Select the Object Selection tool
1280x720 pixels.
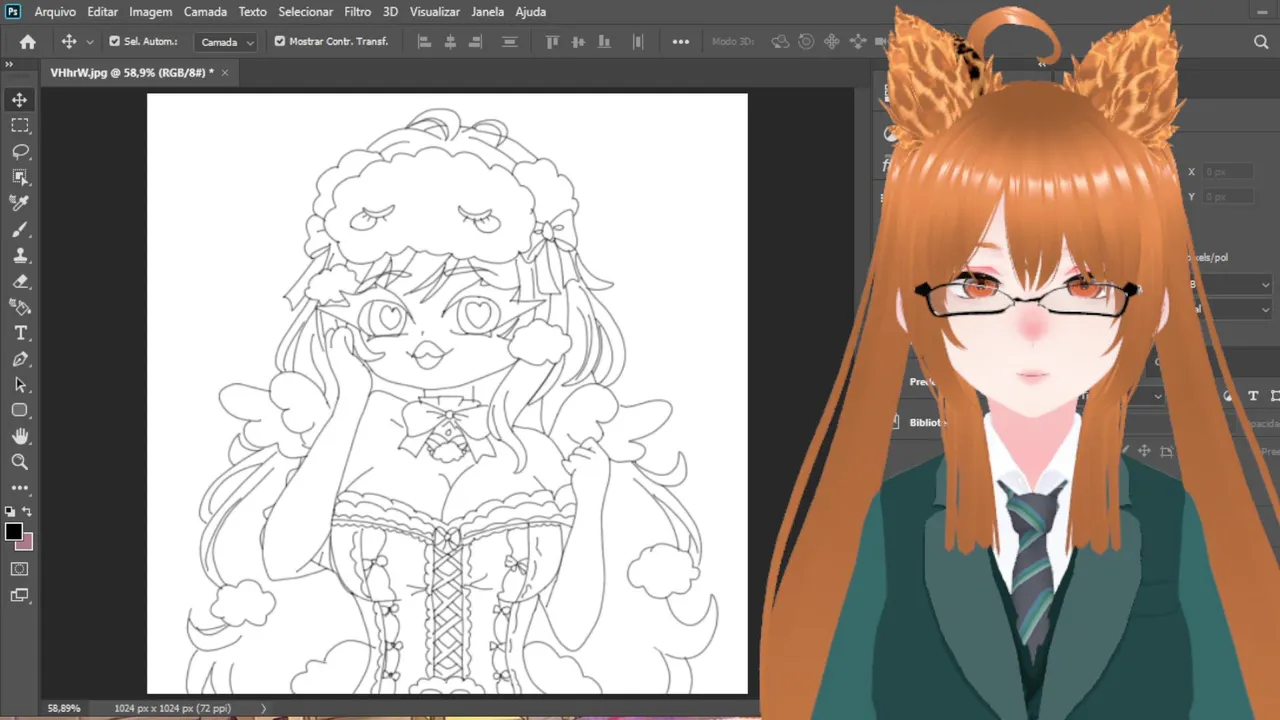click(x=19, y=178)
